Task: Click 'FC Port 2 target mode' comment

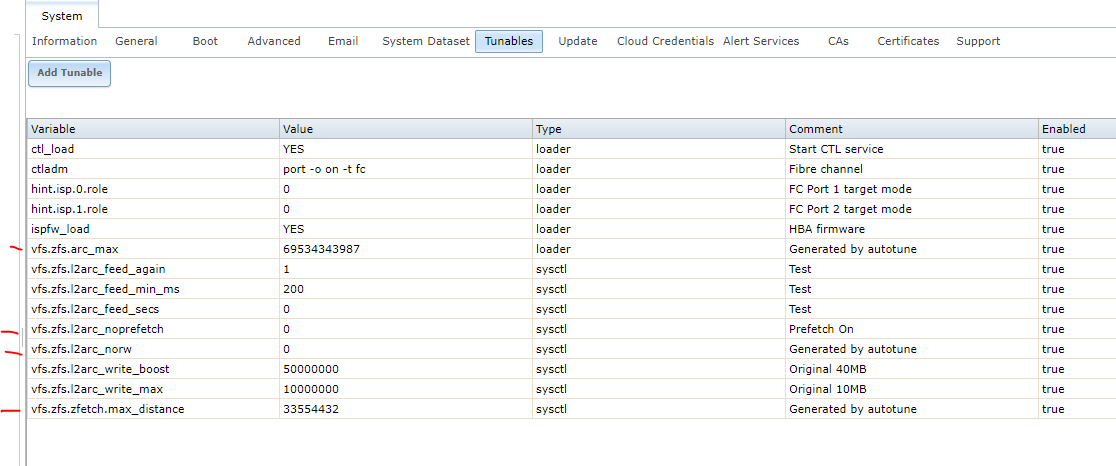Action: click(851, 209)
